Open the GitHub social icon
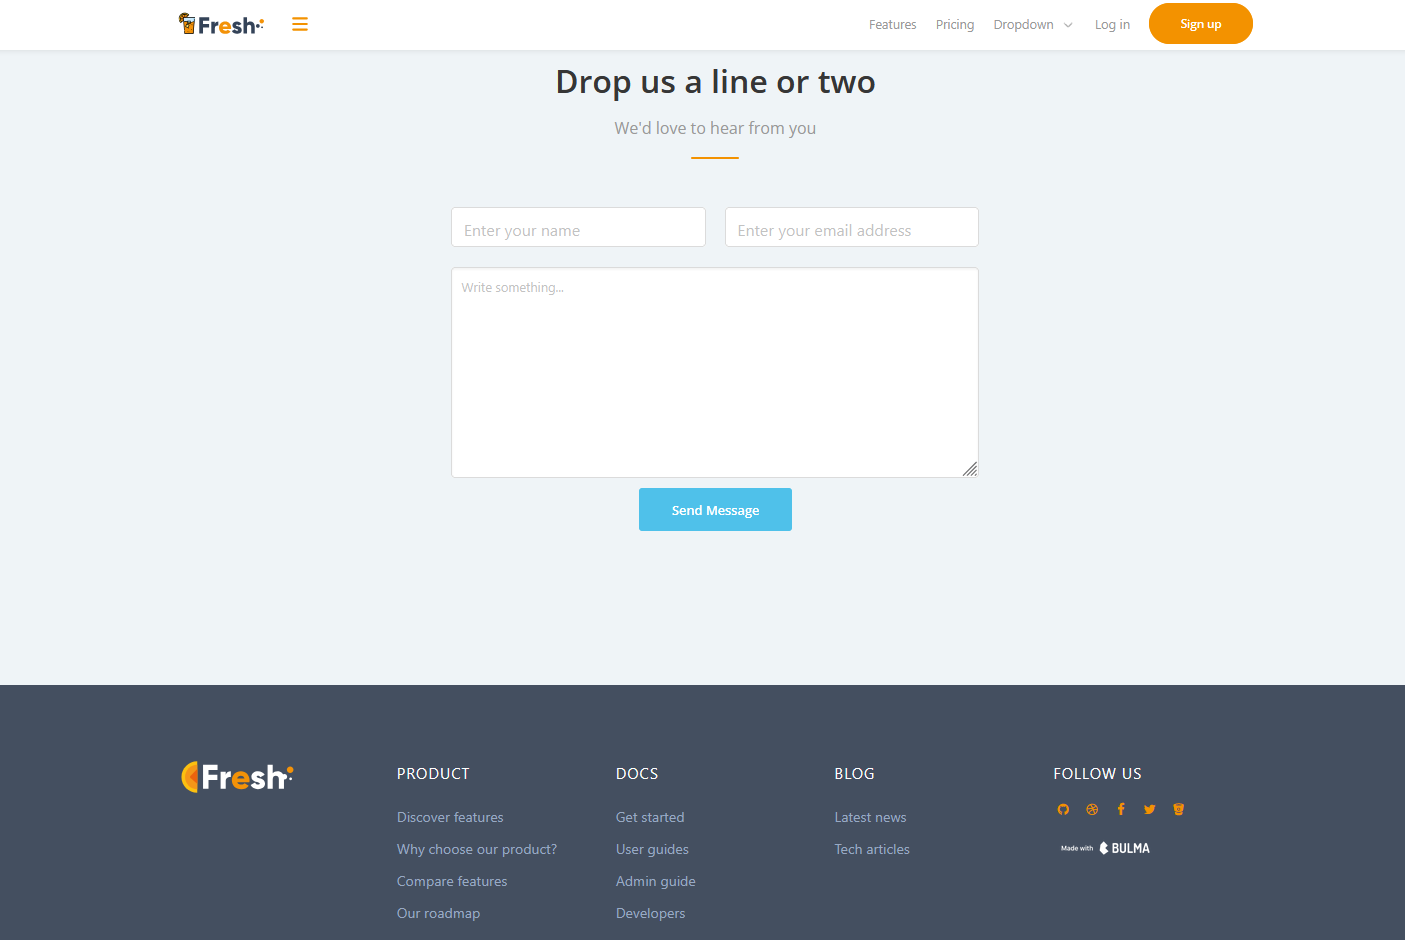Image resolution: width=1405 pixels, height=940 pixels. click(1063, 810)
